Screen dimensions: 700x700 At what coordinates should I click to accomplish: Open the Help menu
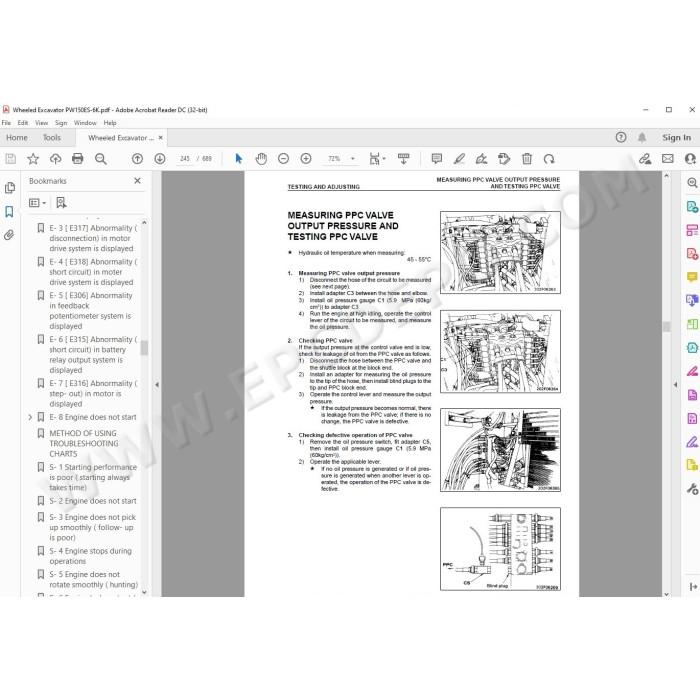click(x=110, y=123)
